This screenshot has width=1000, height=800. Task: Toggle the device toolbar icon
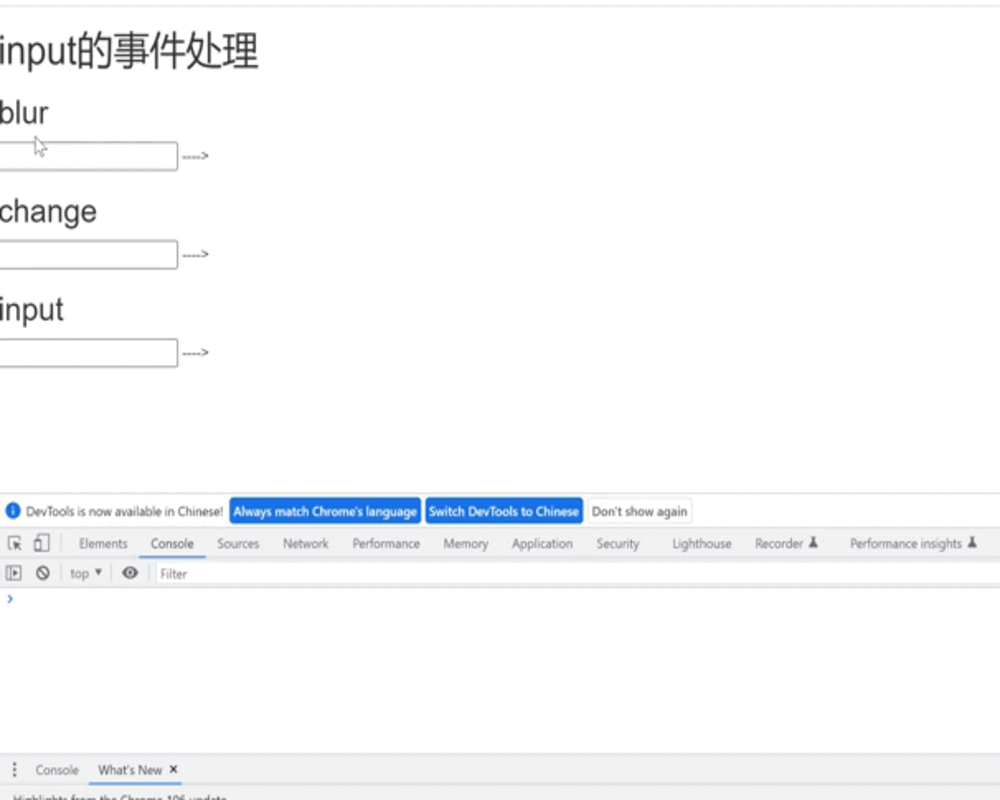coord(41,544)
